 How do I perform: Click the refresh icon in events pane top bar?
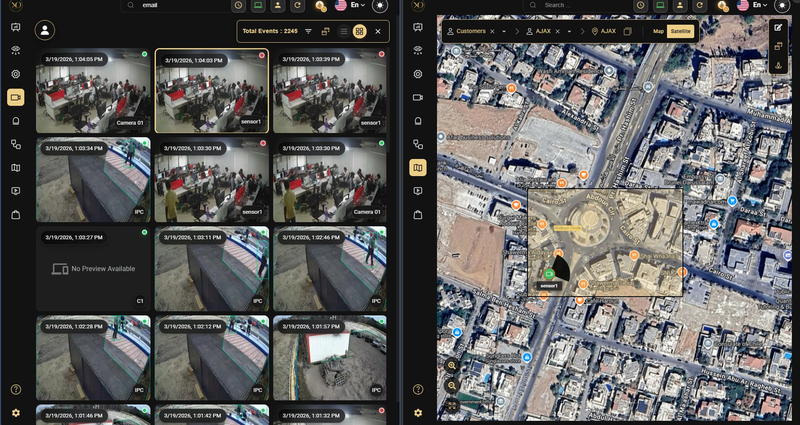click(x=297, y=6)
